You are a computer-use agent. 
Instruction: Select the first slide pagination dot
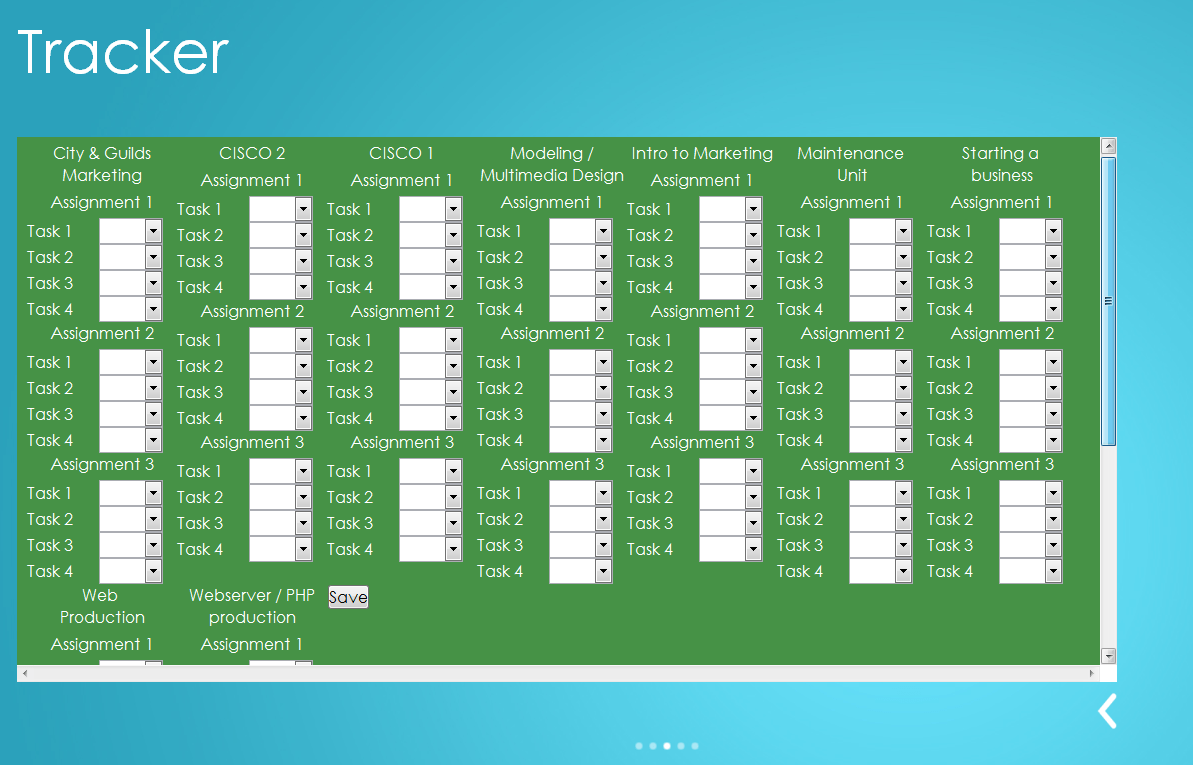[x=639, y=746]
